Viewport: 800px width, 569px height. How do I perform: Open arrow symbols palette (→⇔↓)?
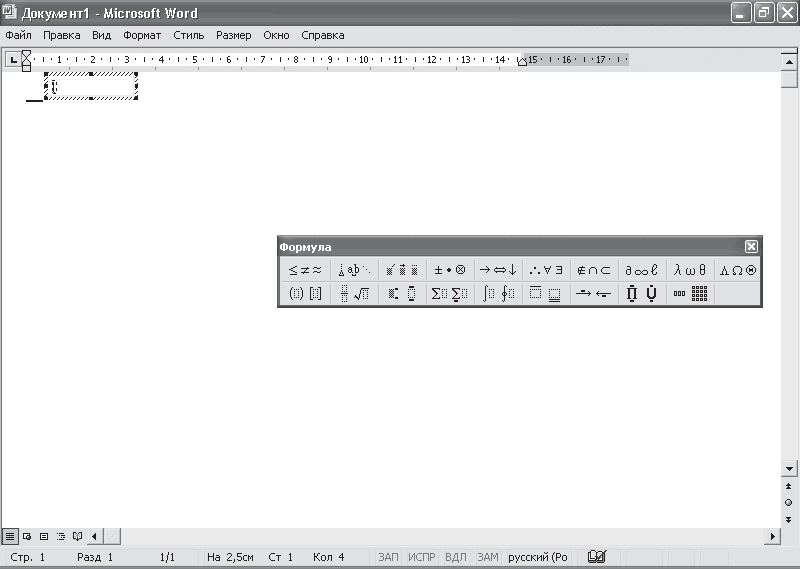coord(498,270)
